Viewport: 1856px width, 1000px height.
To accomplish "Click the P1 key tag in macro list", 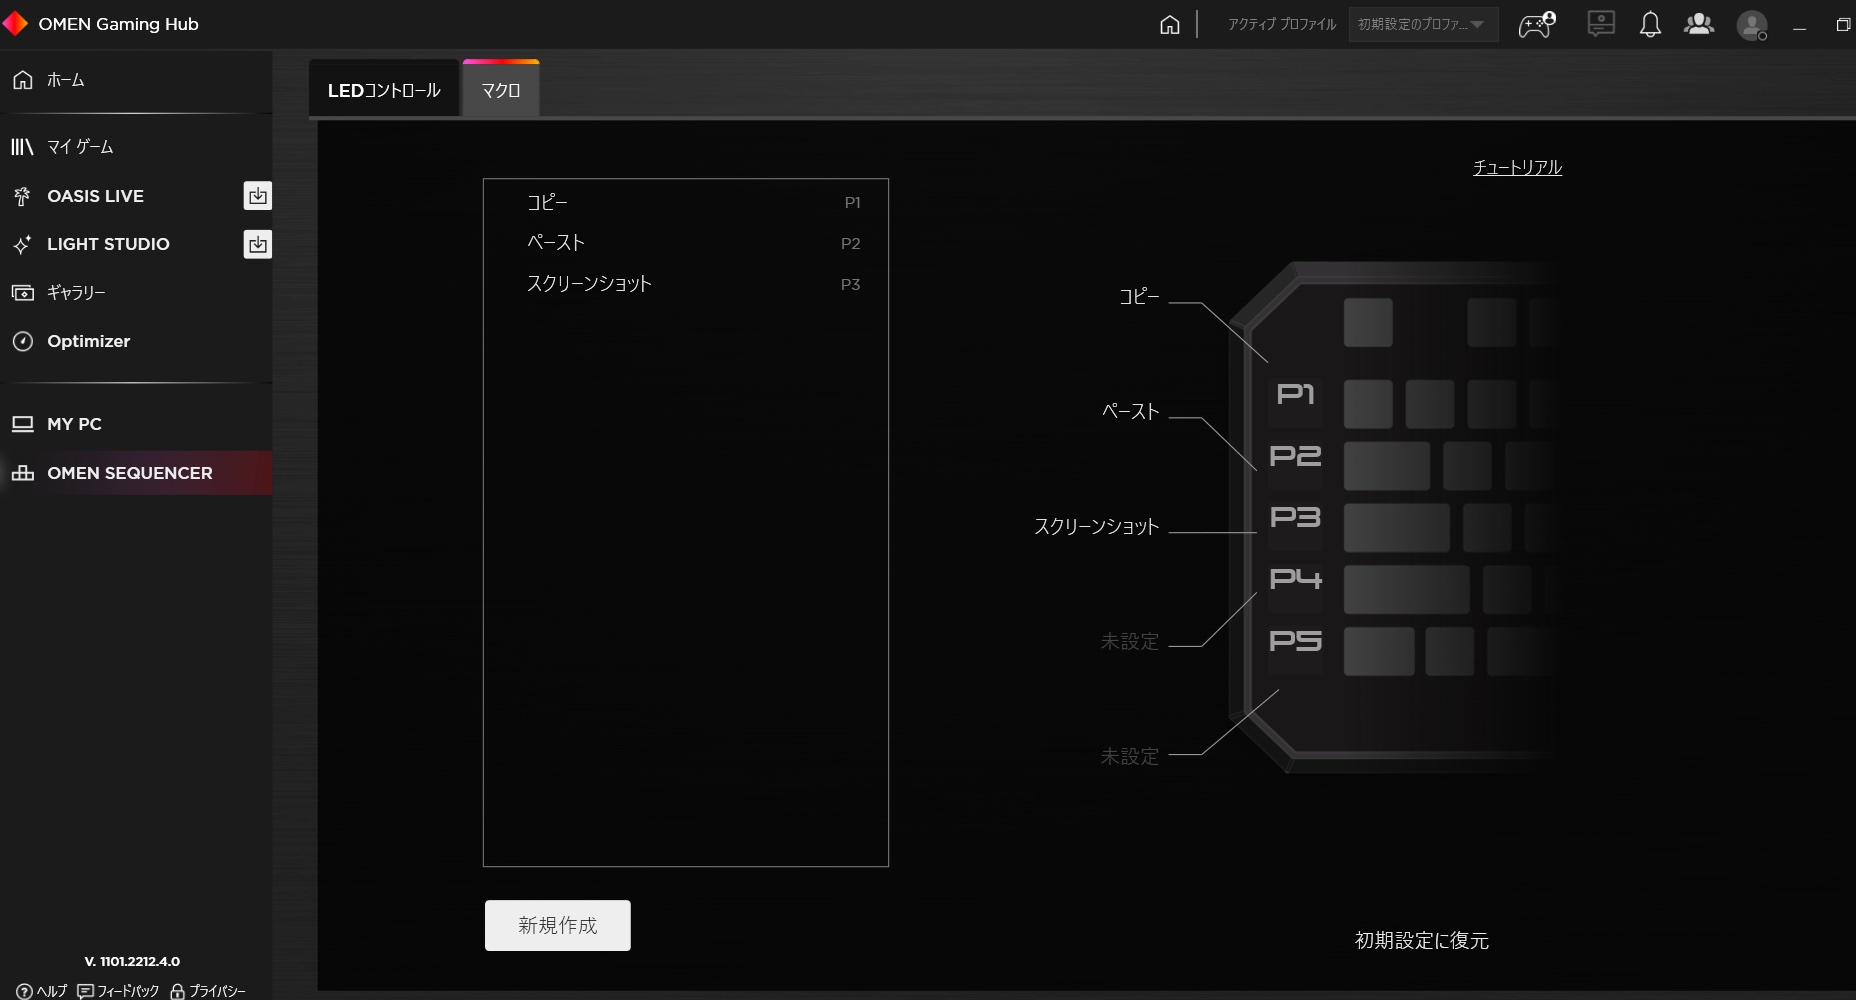I will [852, 203].
